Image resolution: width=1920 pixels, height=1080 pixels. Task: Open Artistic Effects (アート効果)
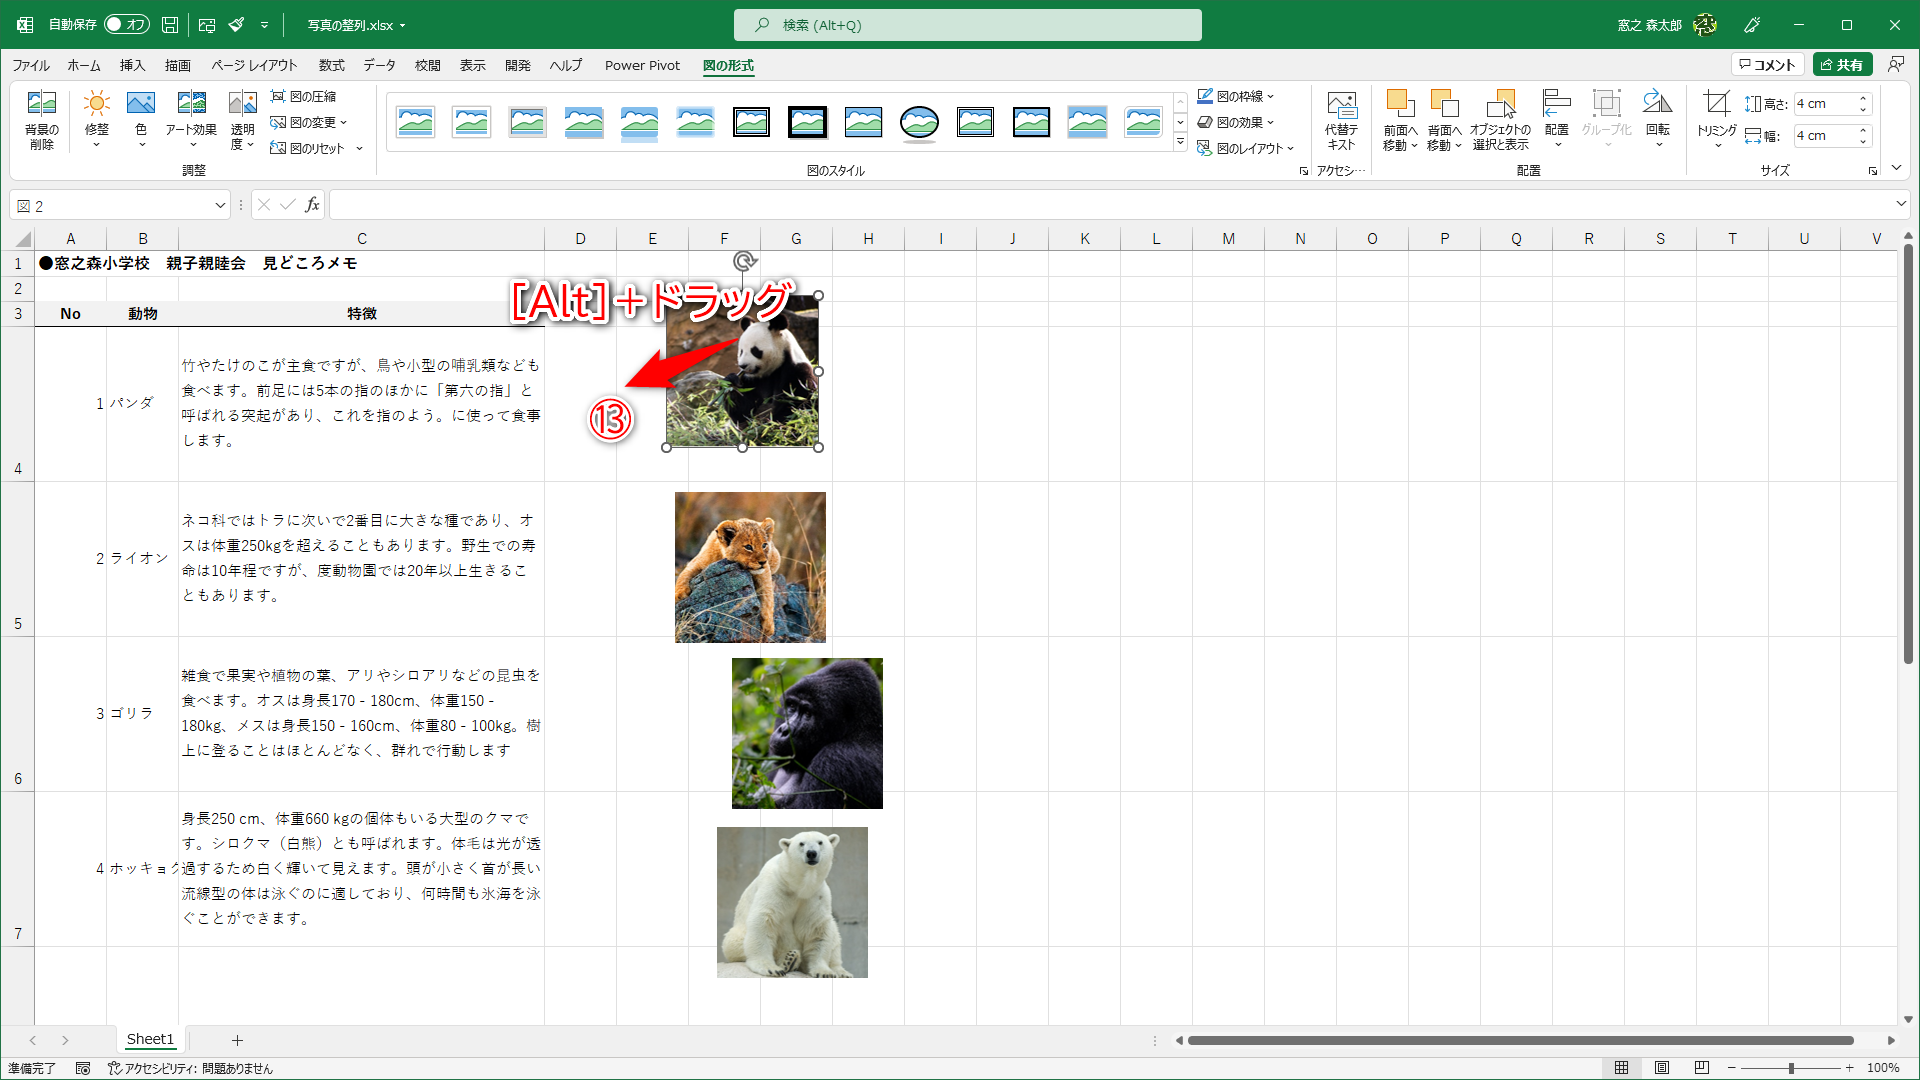coord(192,118)
